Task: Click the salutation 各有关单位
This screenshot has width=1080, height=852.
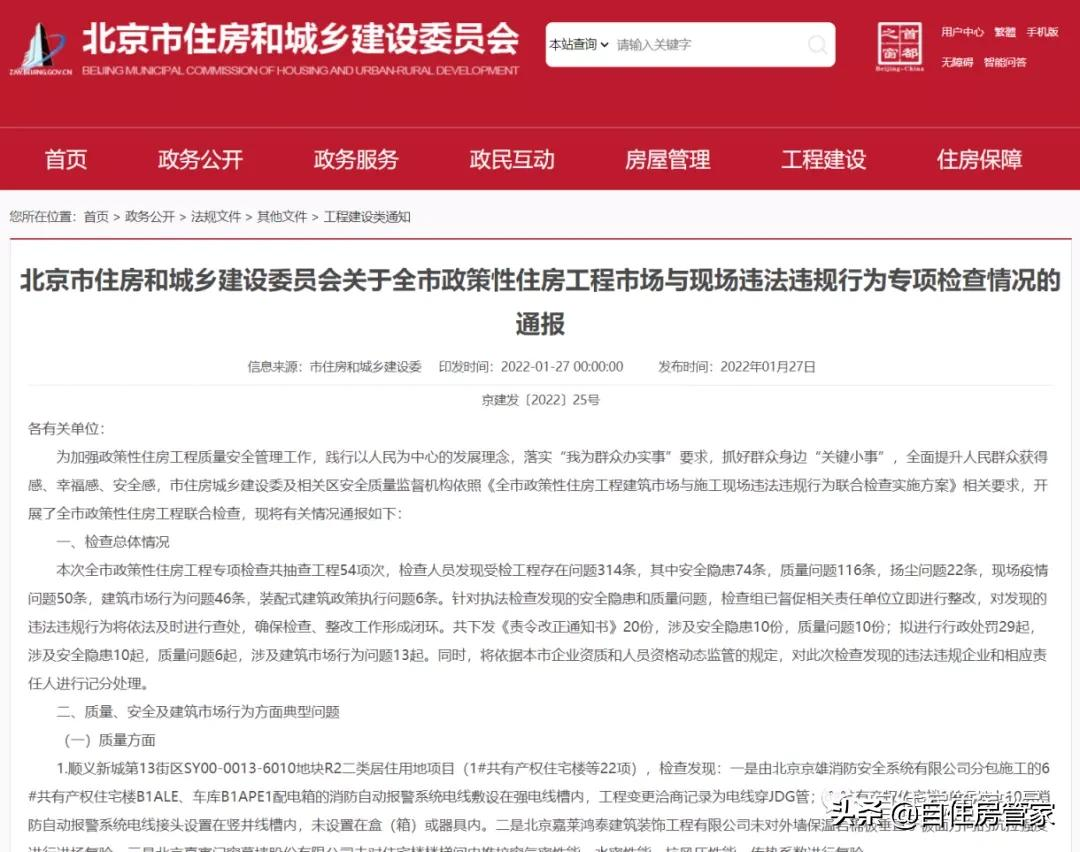Action: (x=66, y=428)
